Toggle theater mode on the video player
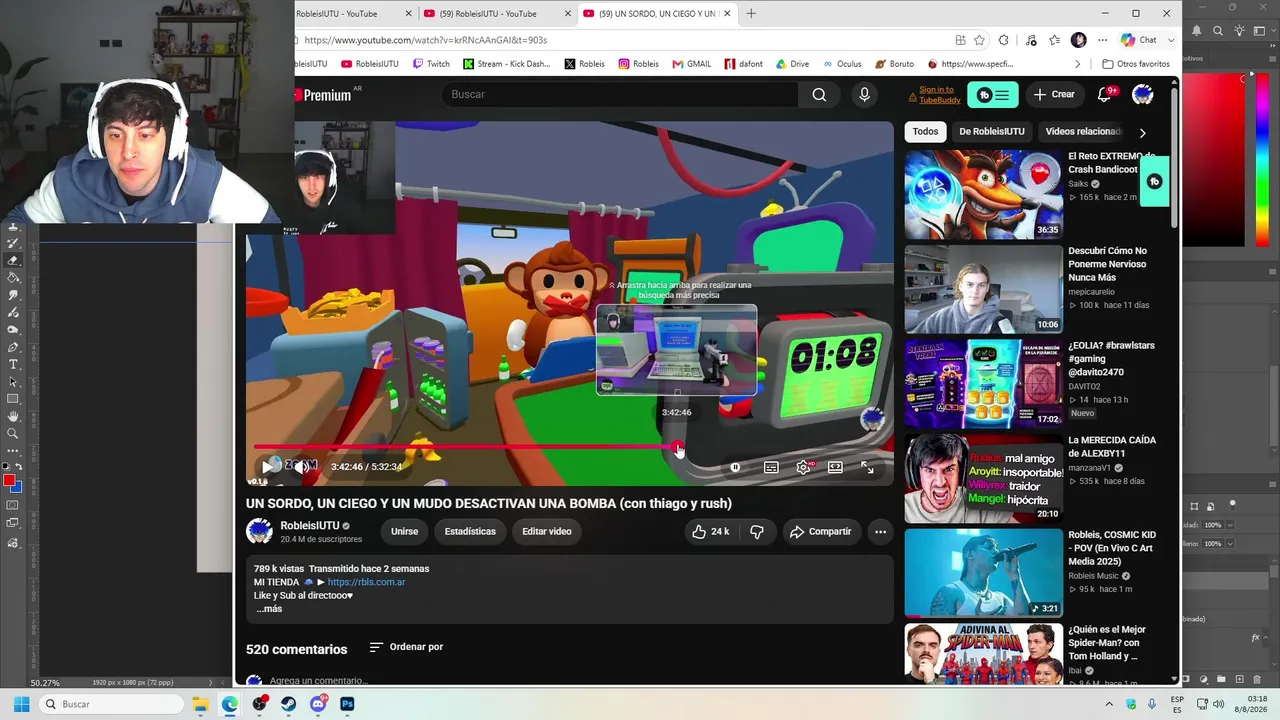This screenshot has width=1280, height=720. 835,467
